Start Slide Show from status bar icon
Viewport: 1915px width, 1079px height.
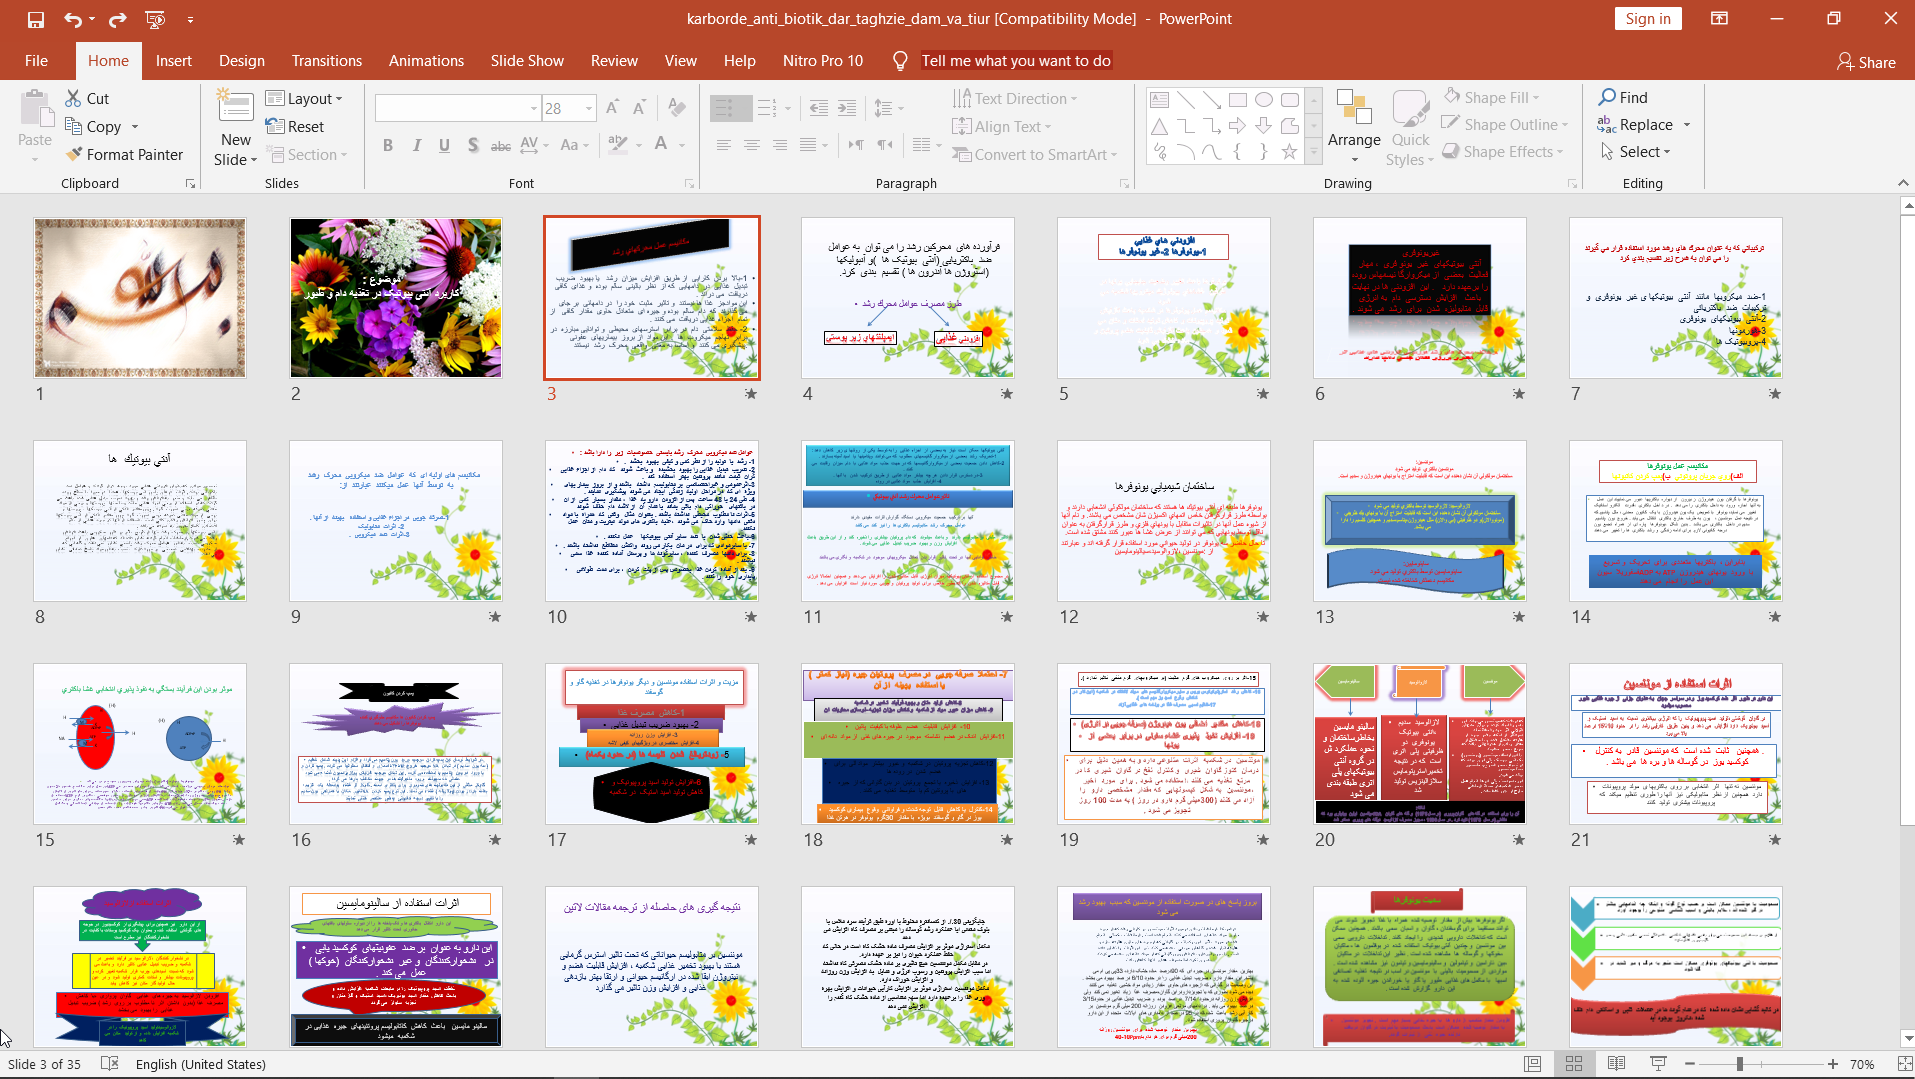(1658, 1064)
